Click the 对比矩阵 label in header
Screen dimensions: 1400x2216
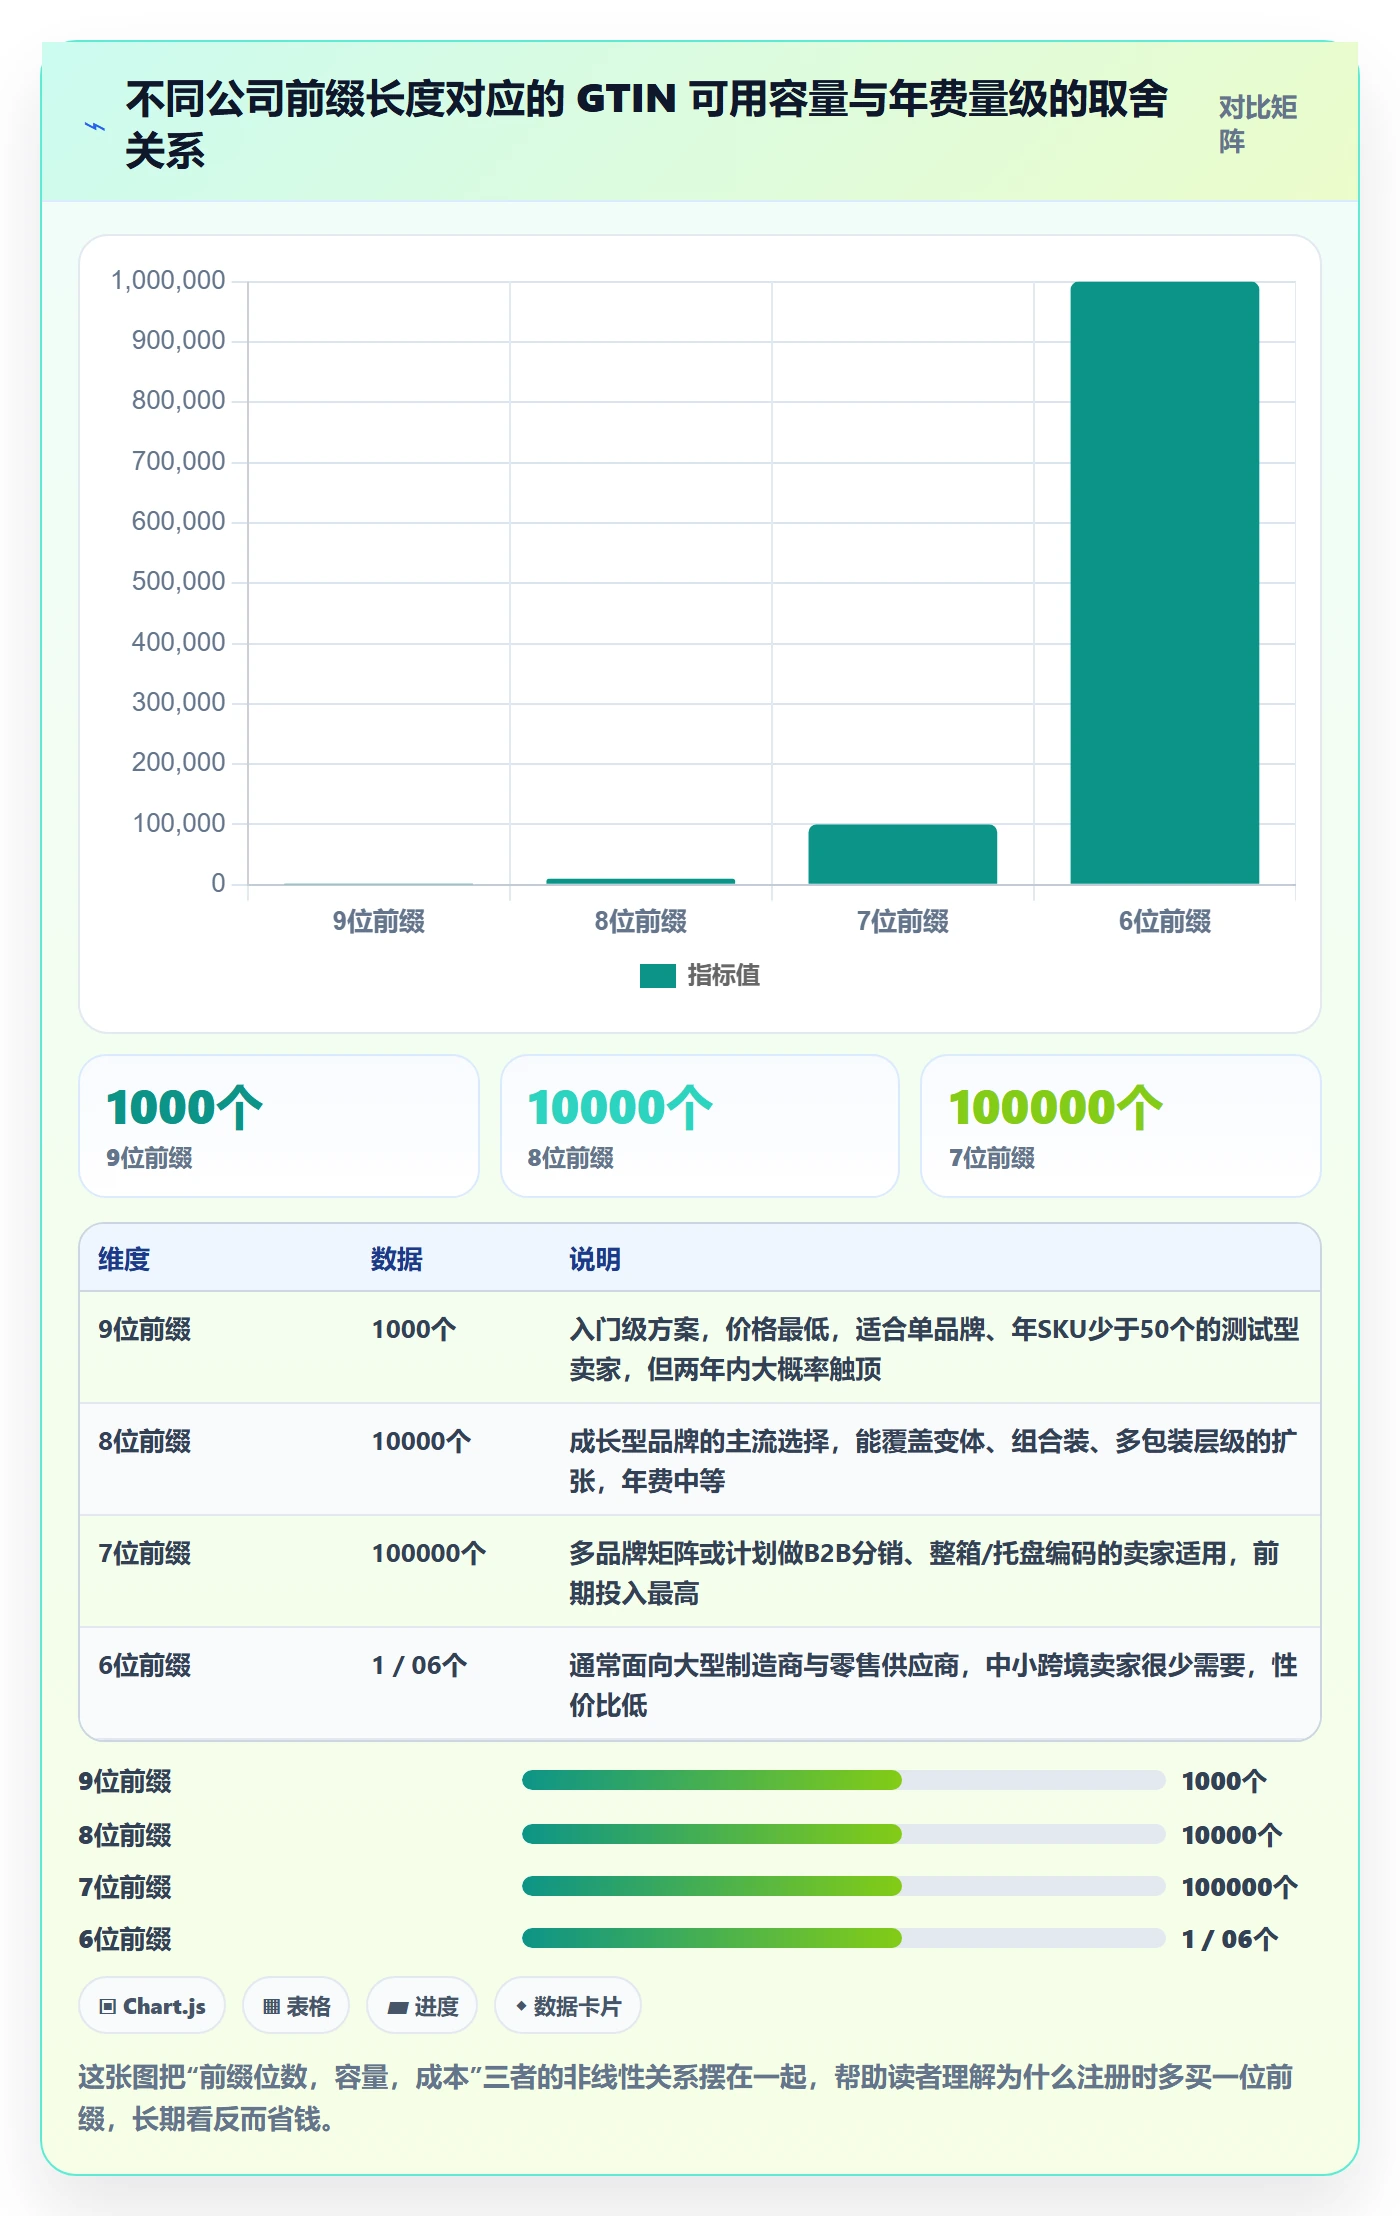click(1257, 124)
